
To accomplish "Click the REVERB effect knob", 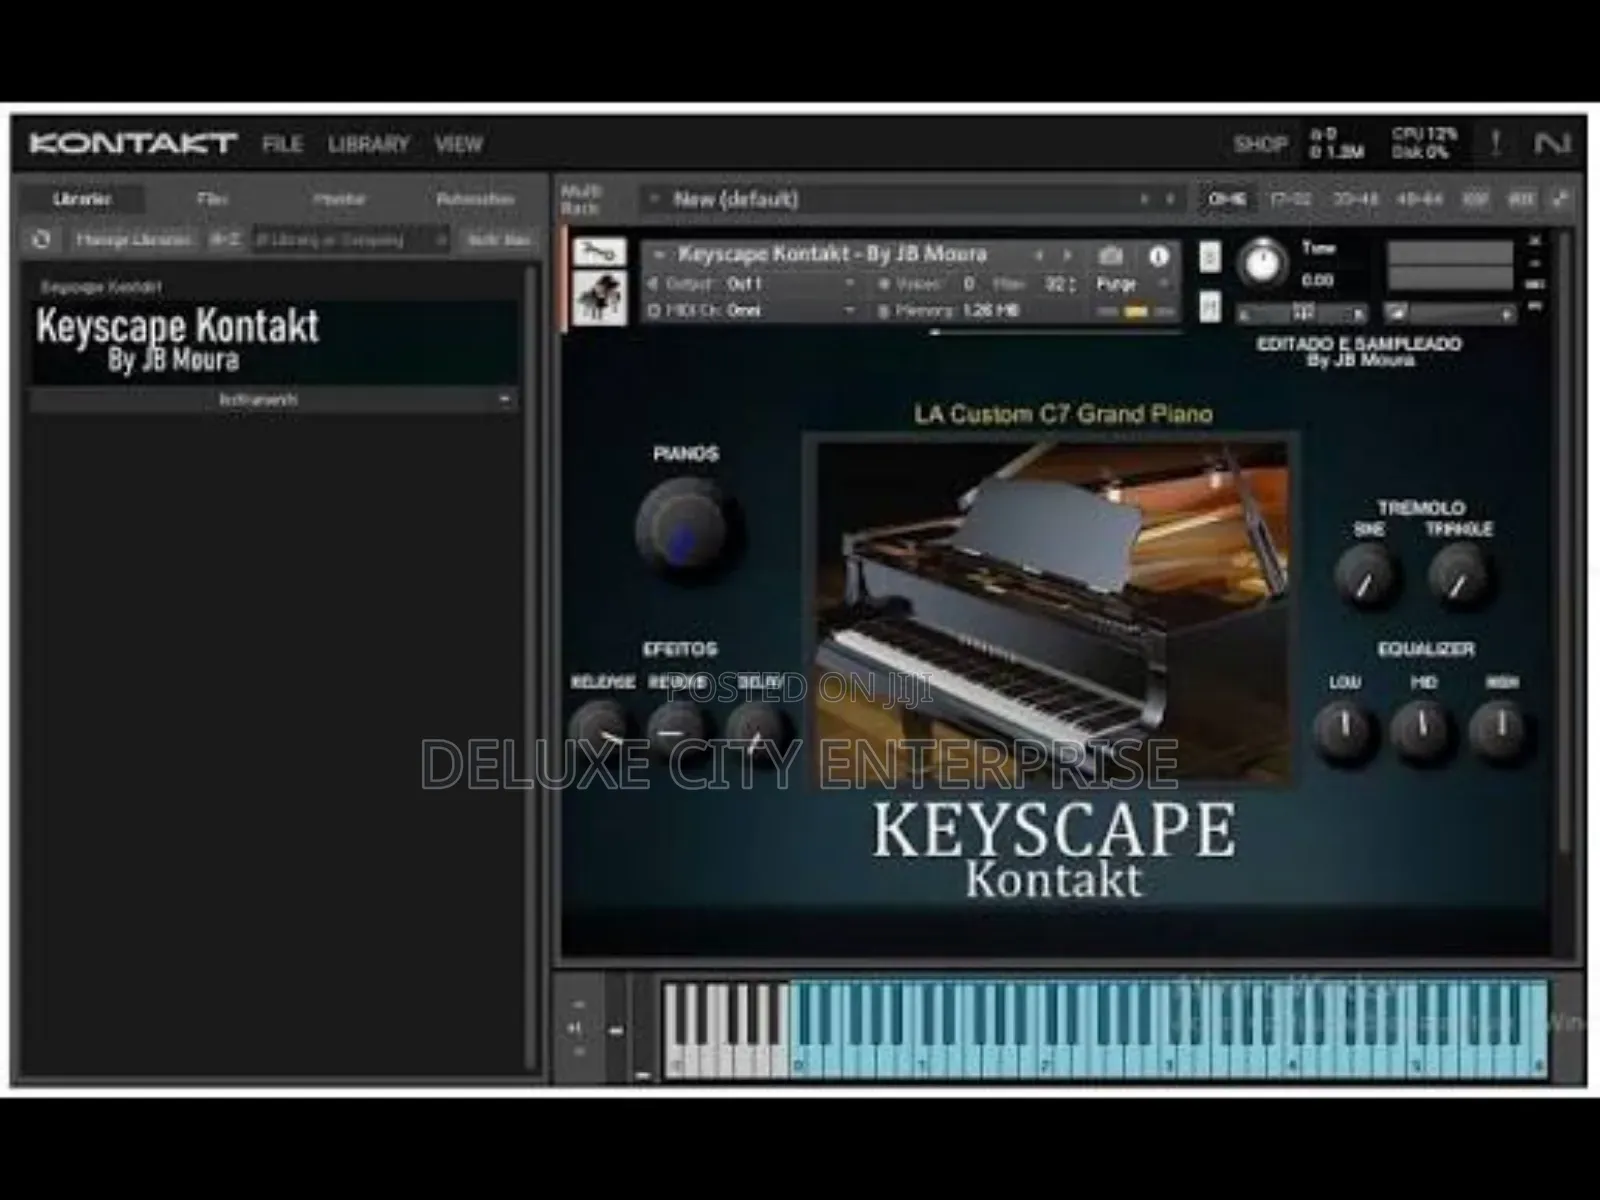I will pyautogui.click(x=677, y=732).
